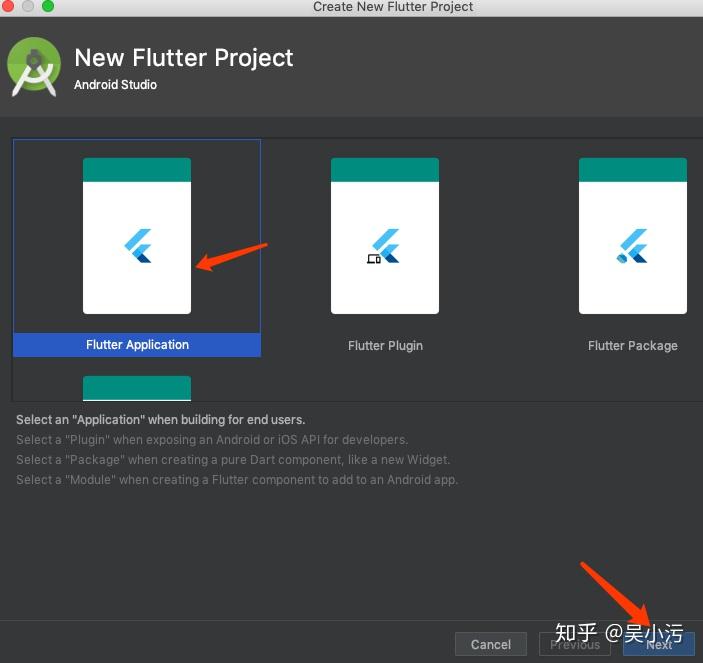Click the Next button
The height and width of the screenshot is (663, 703).
coord(659,644)
